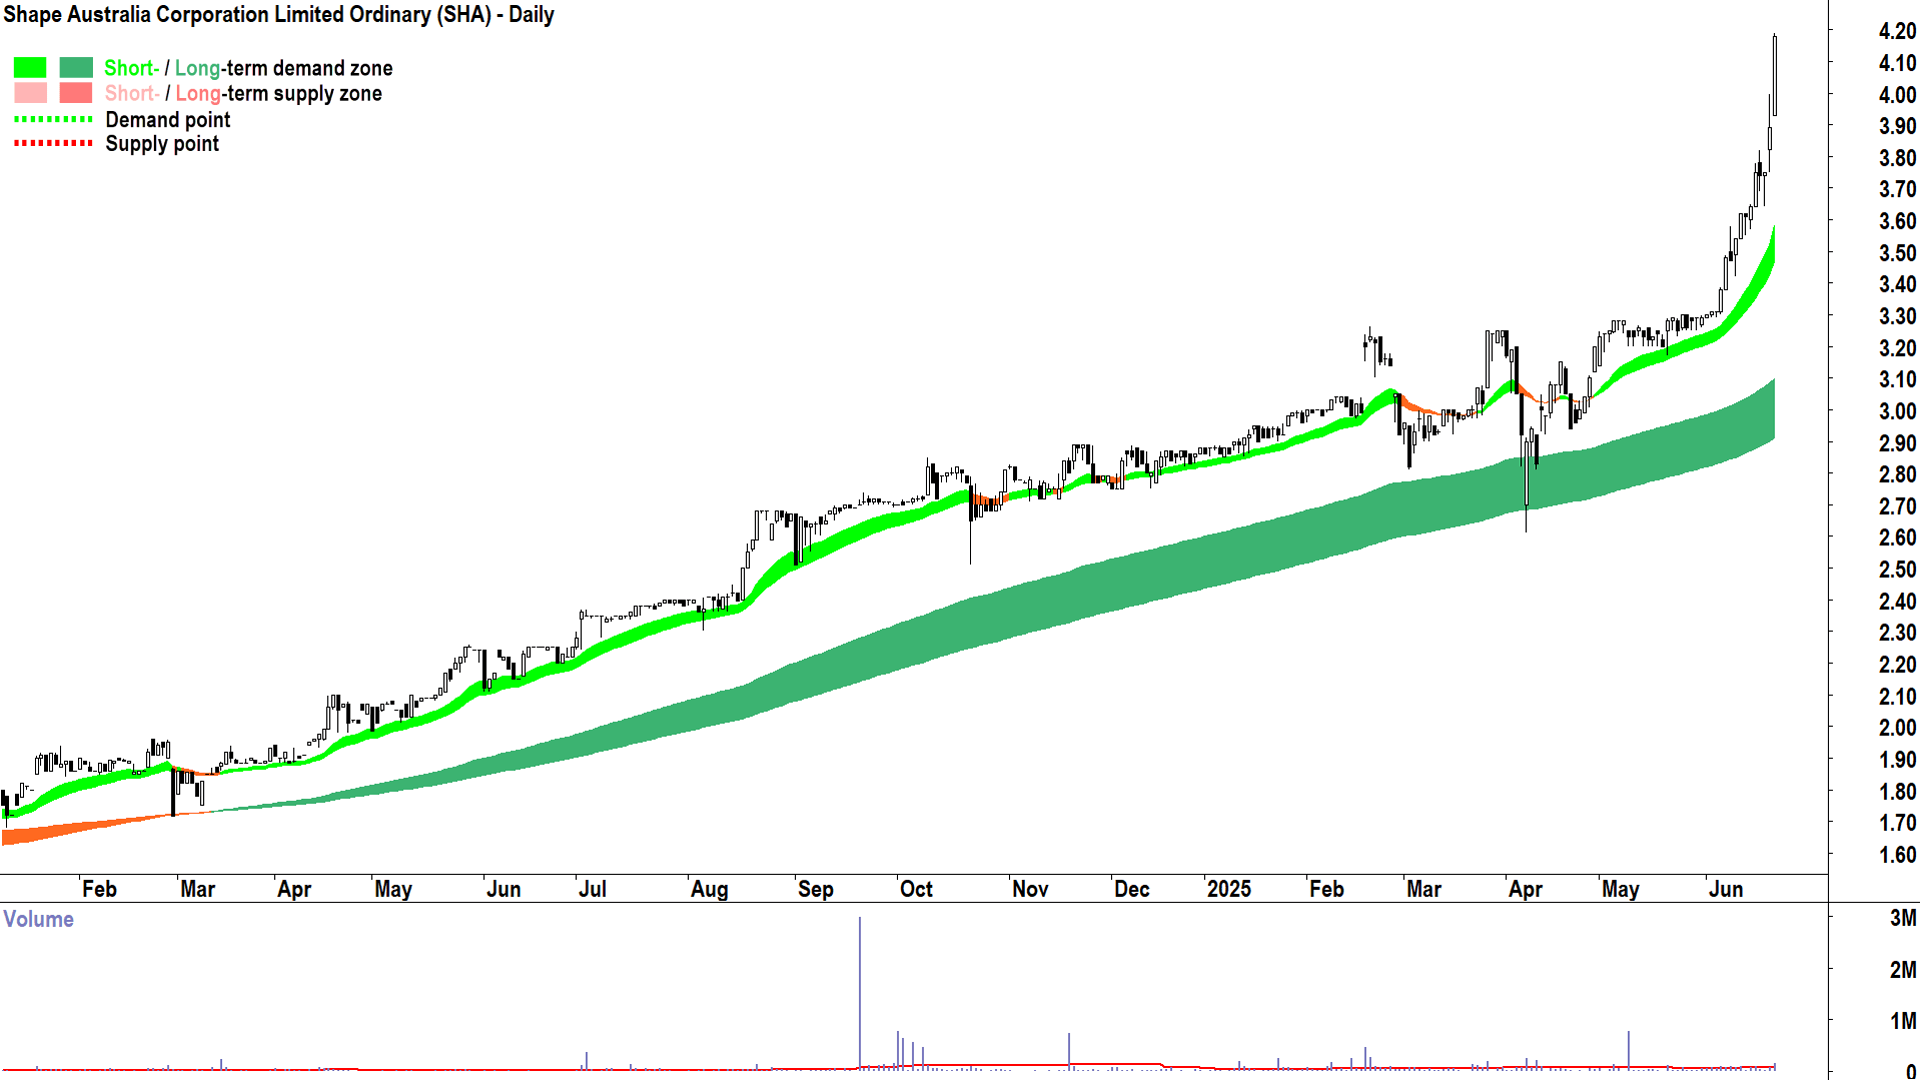Click the Oct month label on time axis

[916, 889]
